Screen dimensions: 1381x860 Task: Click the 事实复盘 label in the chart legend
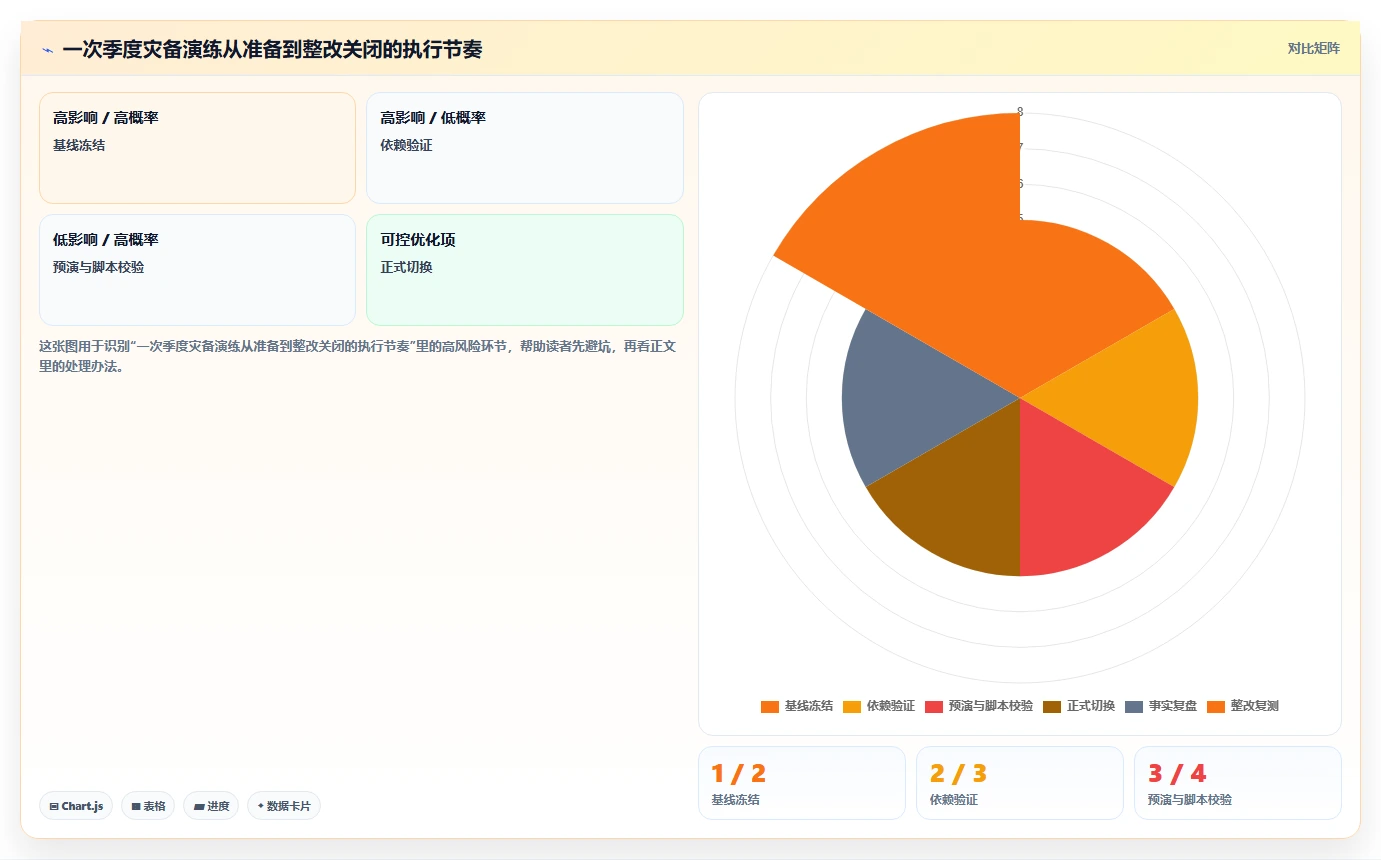click(x=1172, y=706)
